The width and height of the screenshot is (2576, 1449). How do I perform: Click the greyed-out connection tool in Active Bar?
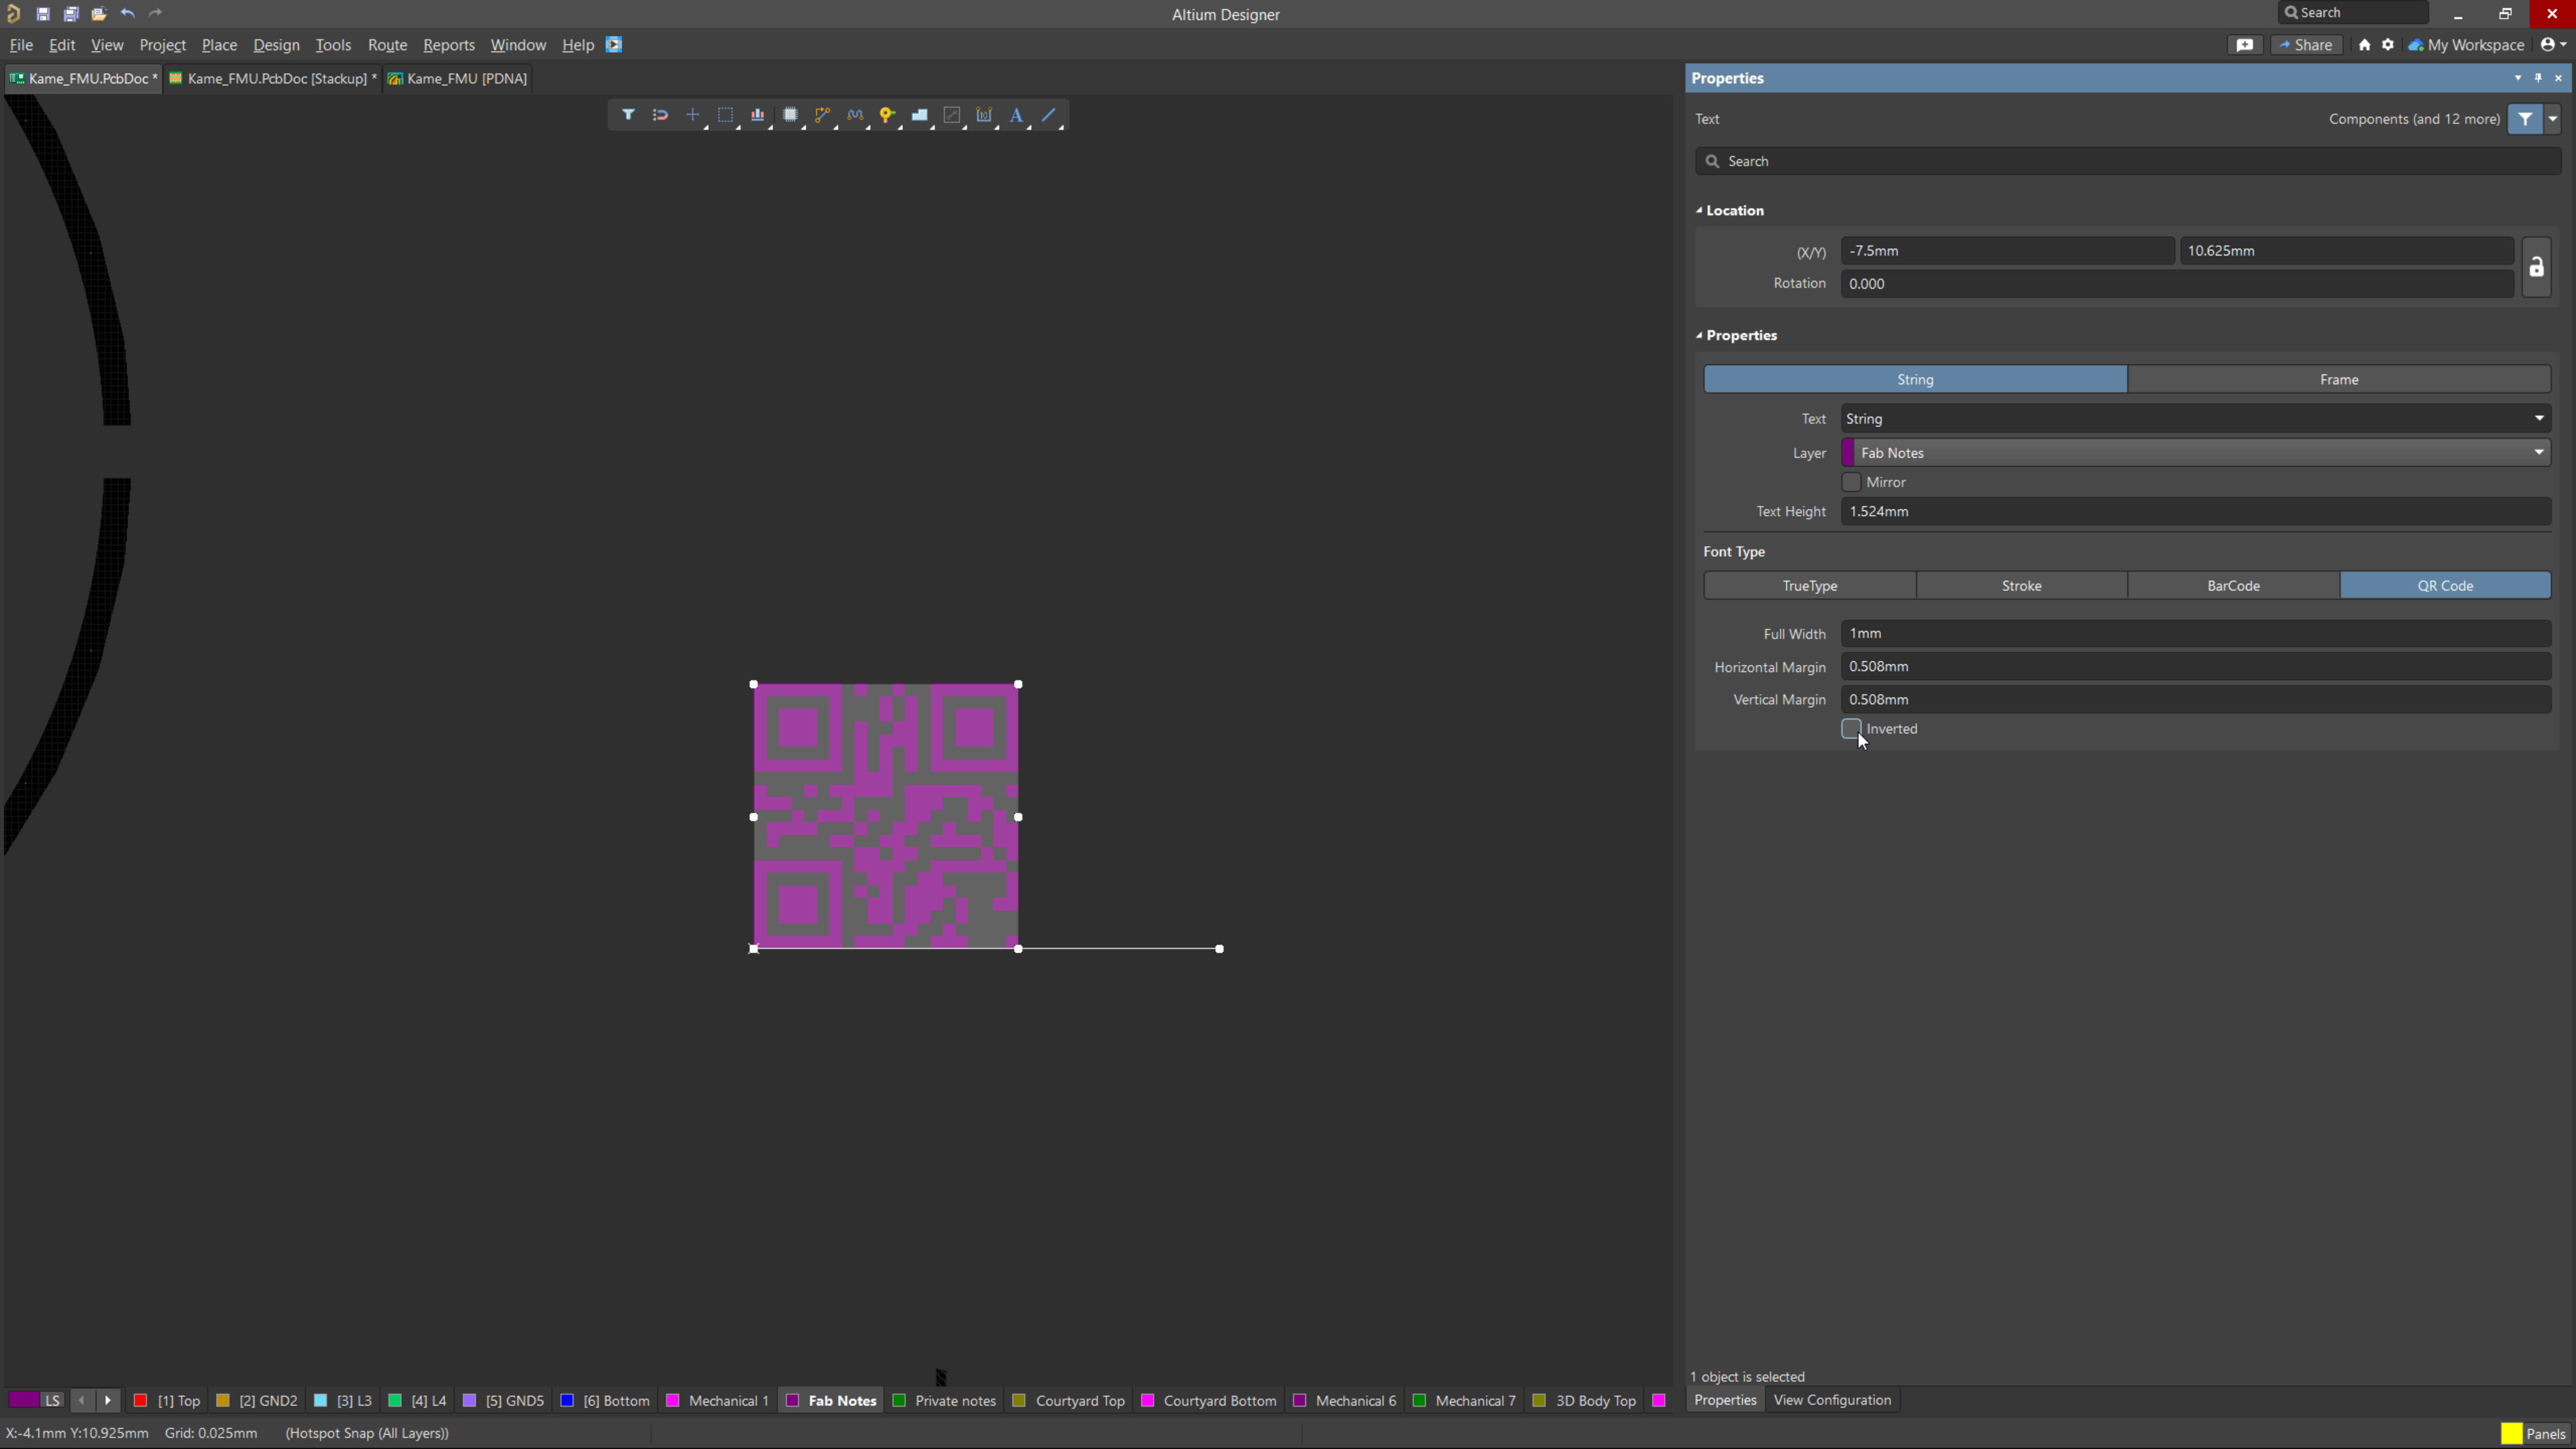952,115
